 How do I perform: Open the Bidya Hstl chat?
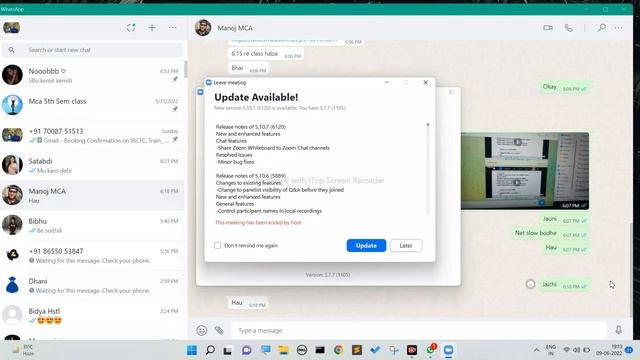coord(92,315)
